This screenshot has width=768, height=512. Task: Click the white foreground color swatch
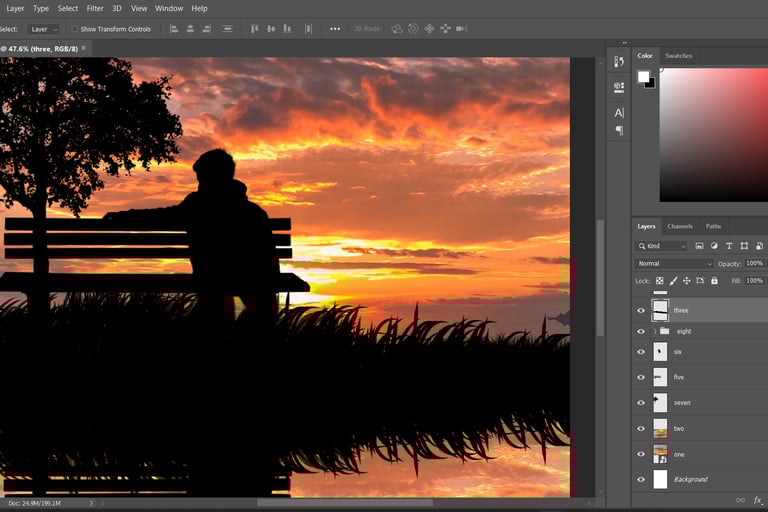[643, 76]
